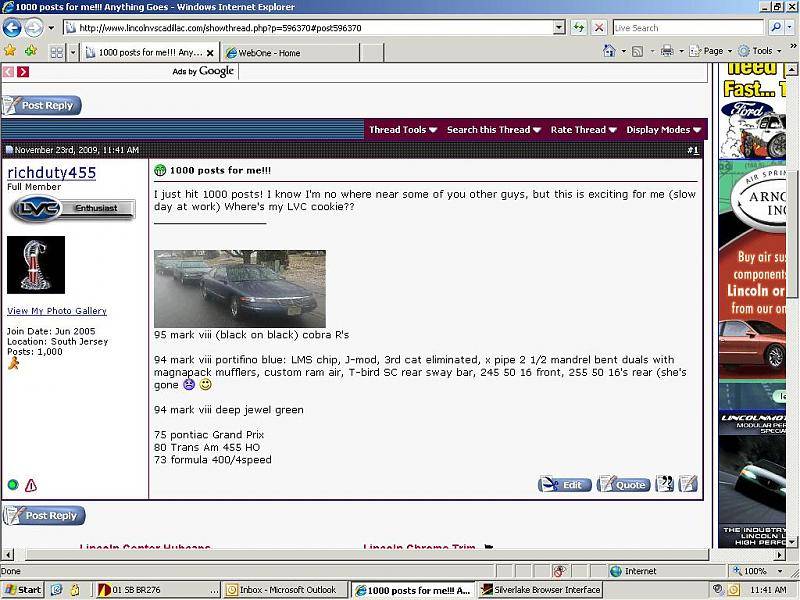Image resolution: width=800 pixels, height=600 pixels.
Task: Click the popup blocker icon in the status bar
Action: point(560,571)
